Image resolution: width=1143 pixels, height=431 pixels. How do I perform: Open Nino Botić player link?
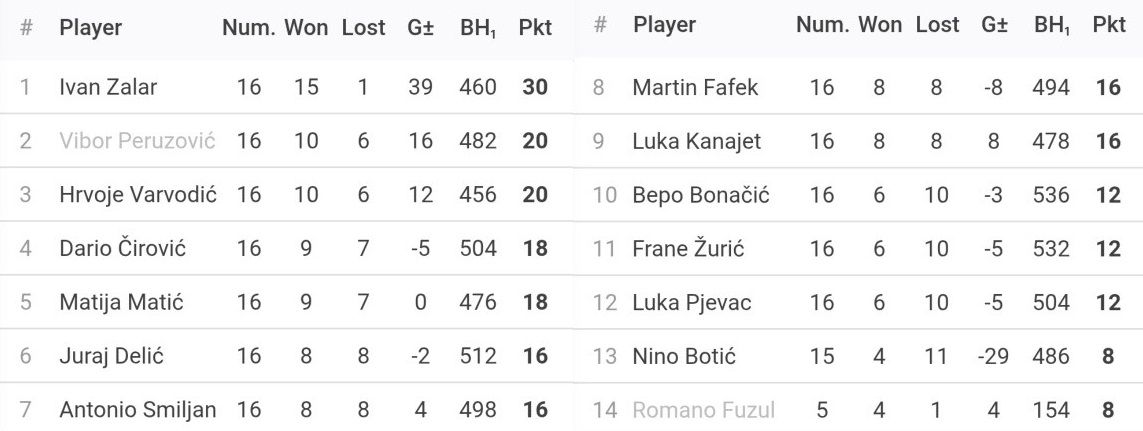click(x=684, y=357)
